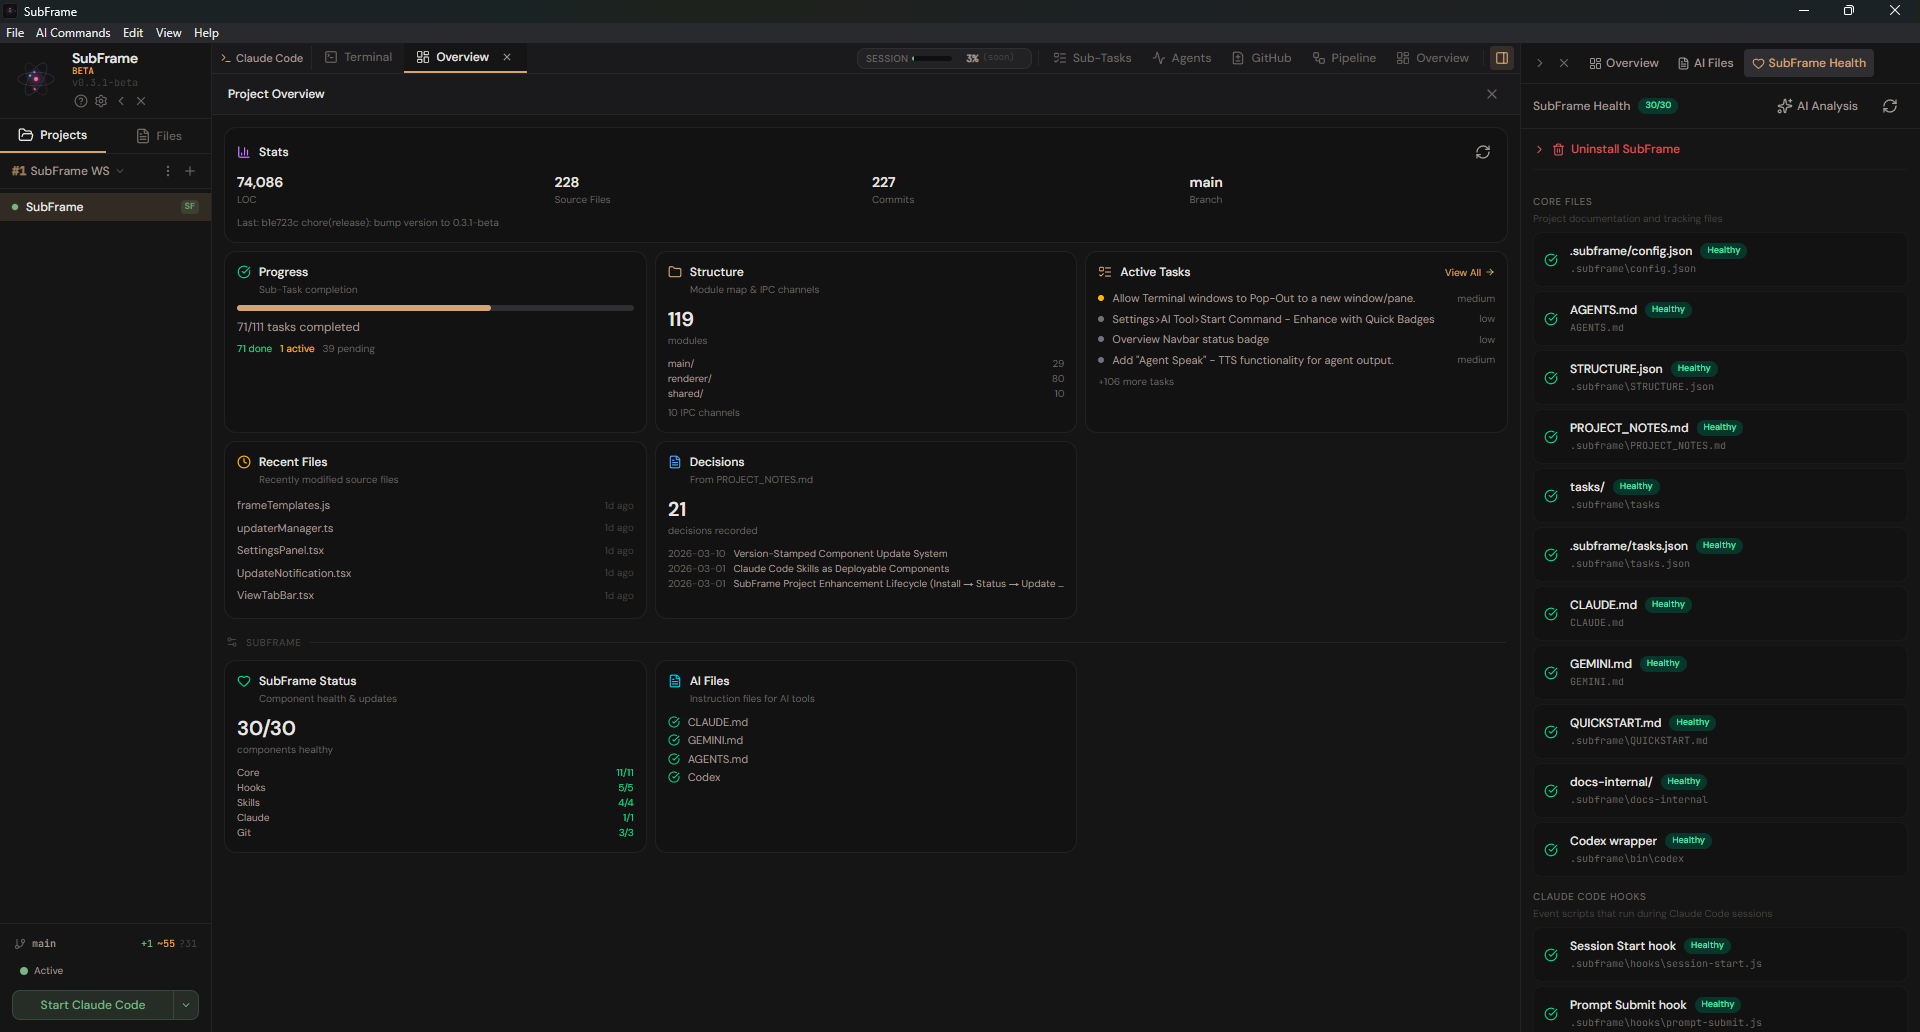Click the settings gear under the SubFrame logo
Image resolution: width=1920 pixels, height=1032 pixels.
pyautogui.click(x=101, y=101)
